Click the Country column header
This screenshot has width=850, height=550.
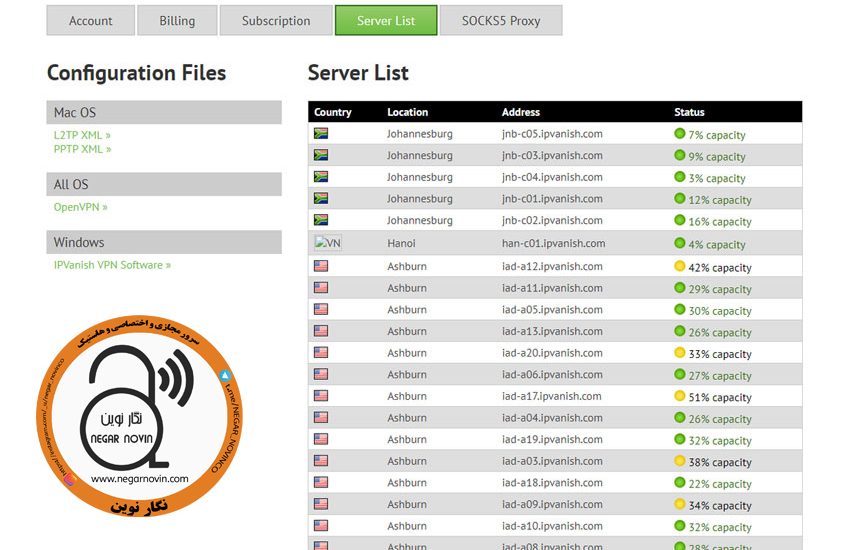(333, 112)
